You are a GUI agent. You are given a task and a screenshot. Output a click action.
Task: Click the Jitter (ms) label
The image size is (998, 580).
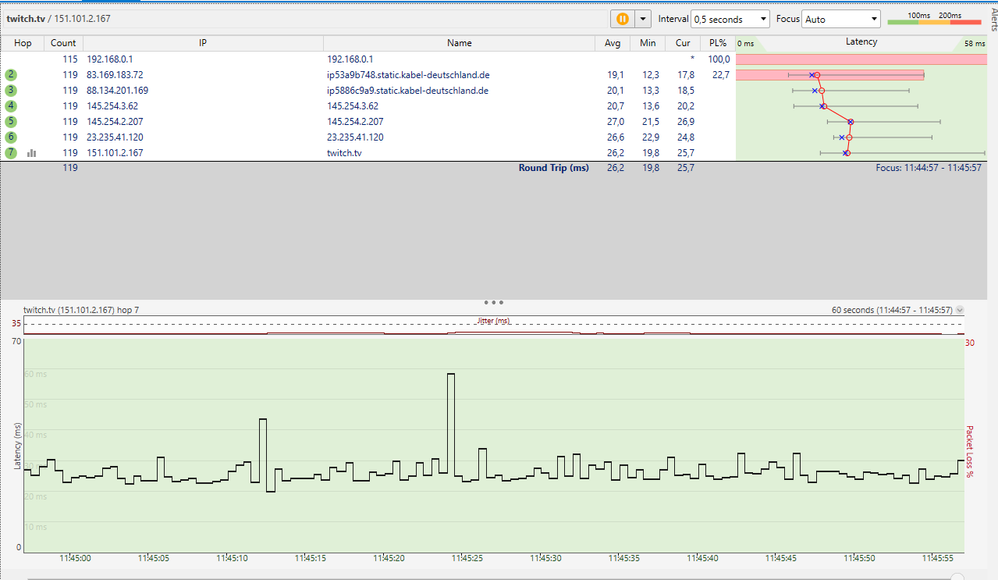coord(493,321)
